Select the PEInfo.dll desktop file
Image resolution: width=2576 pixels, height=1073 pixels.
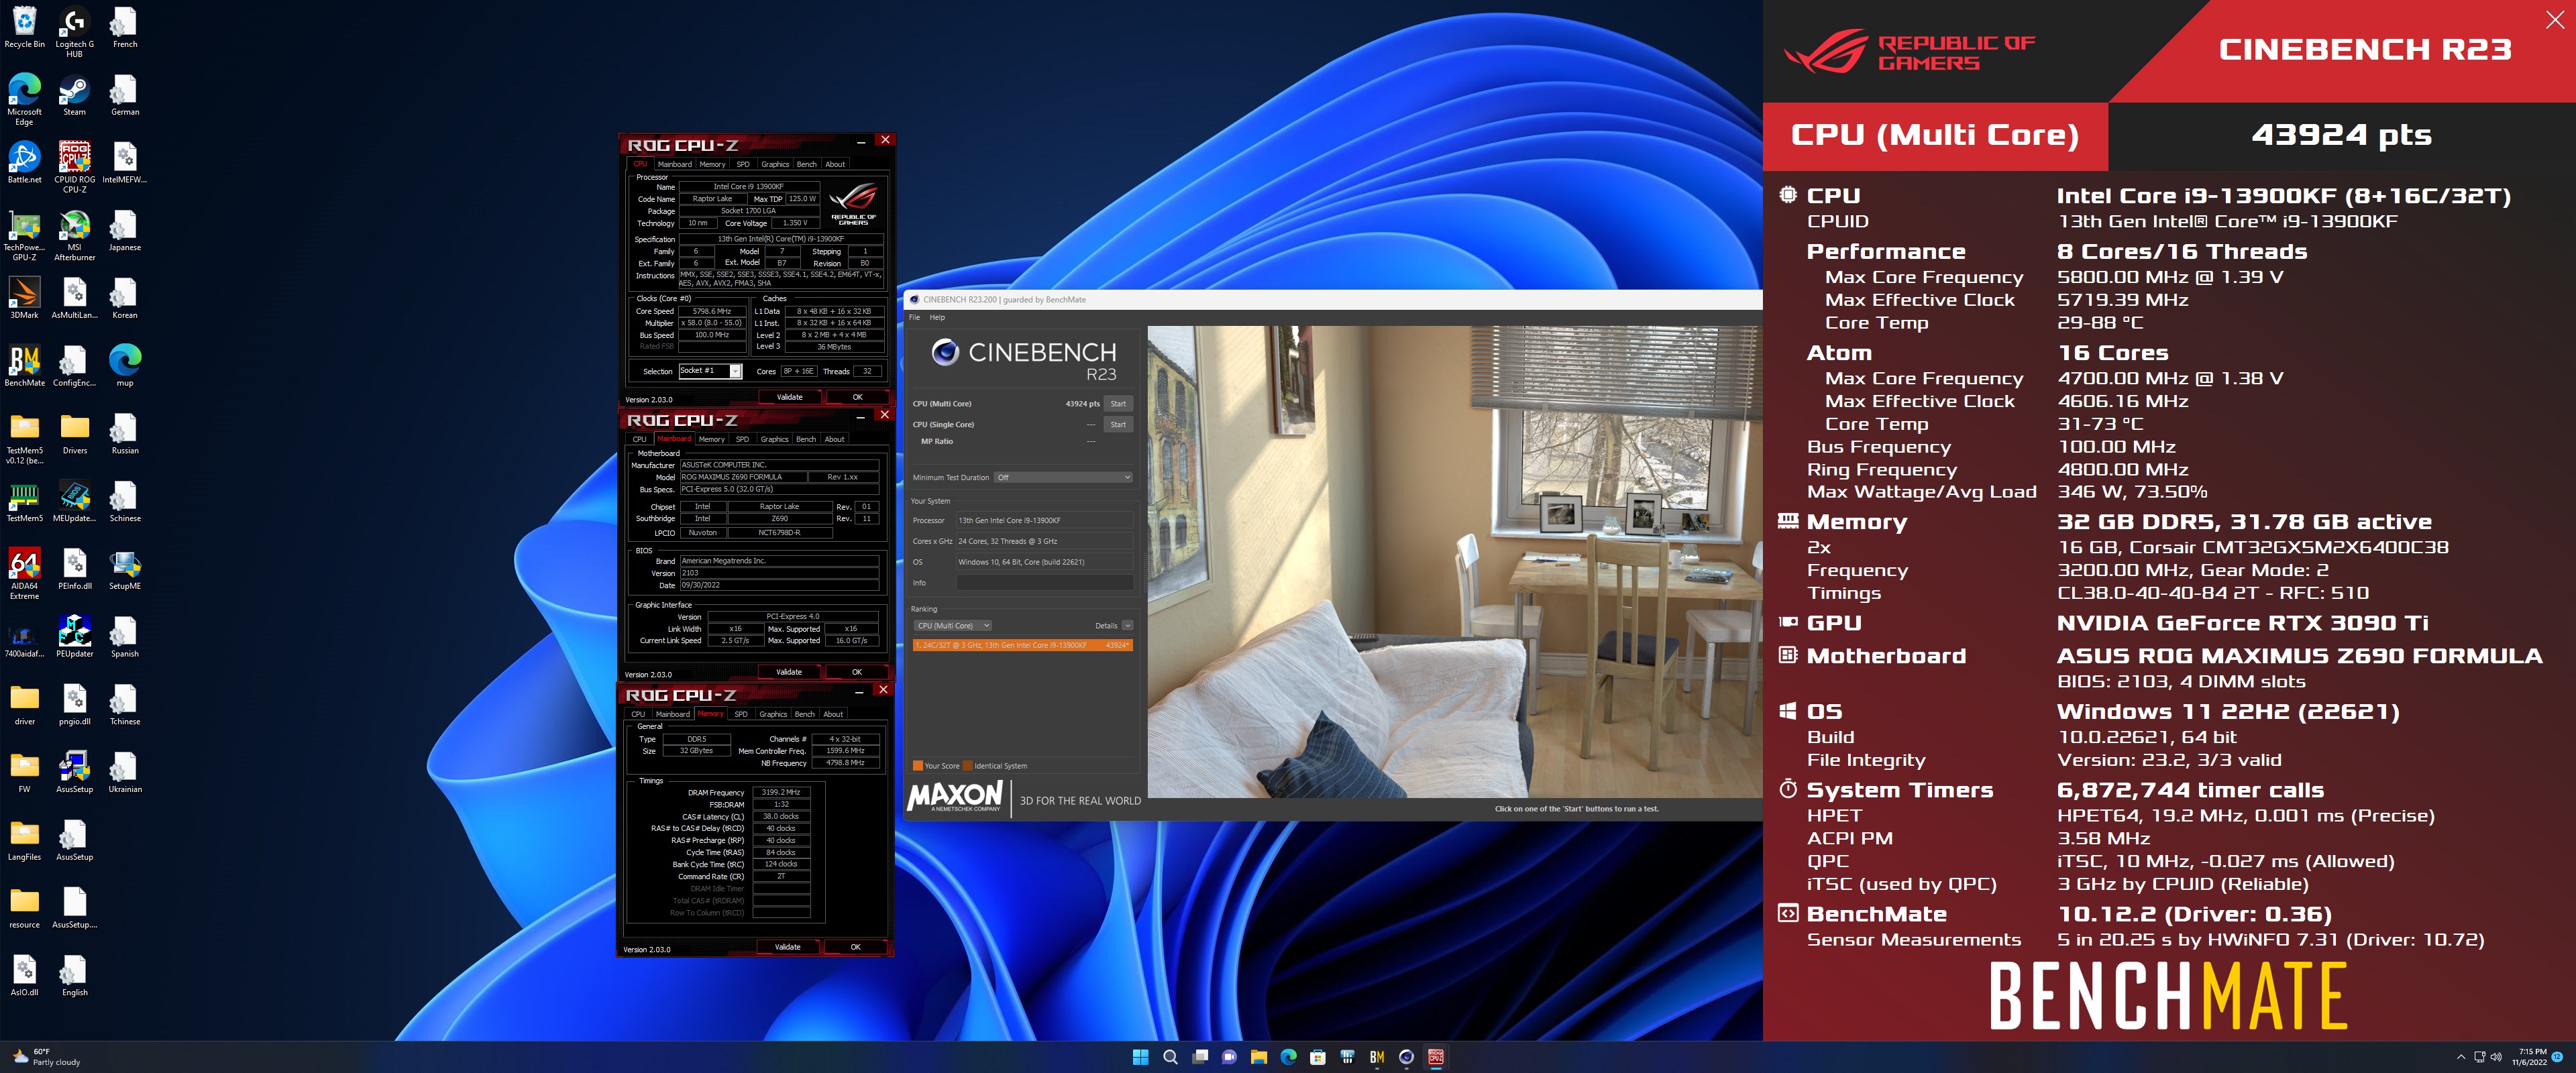[x=74, y=569]
